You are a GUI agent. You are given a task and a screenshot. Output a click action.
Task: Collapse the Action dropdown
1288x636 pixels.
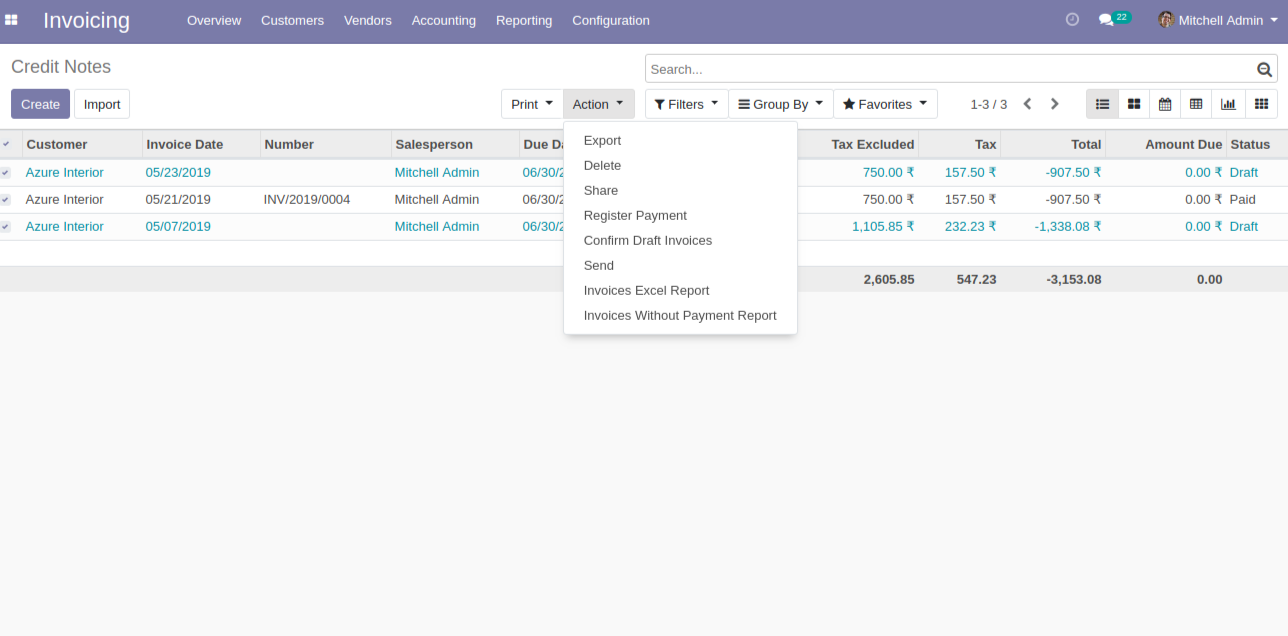[598, 104]
